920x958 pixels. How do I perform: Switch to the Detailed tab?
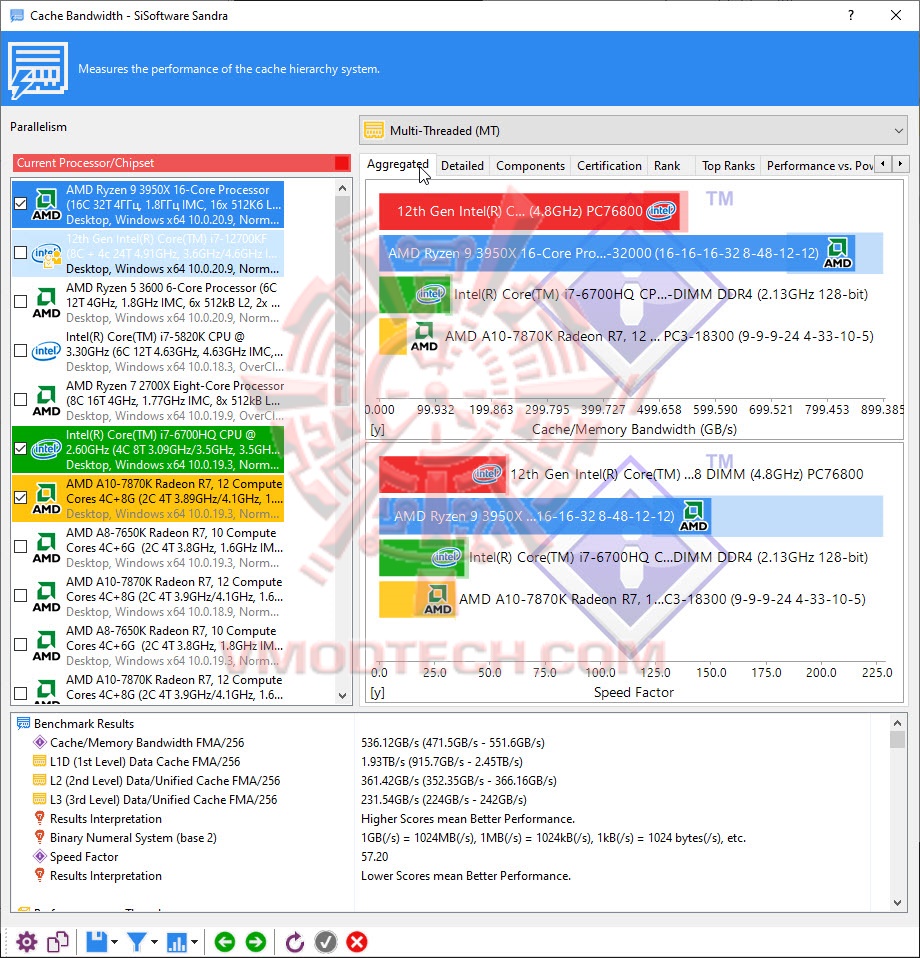462,166
